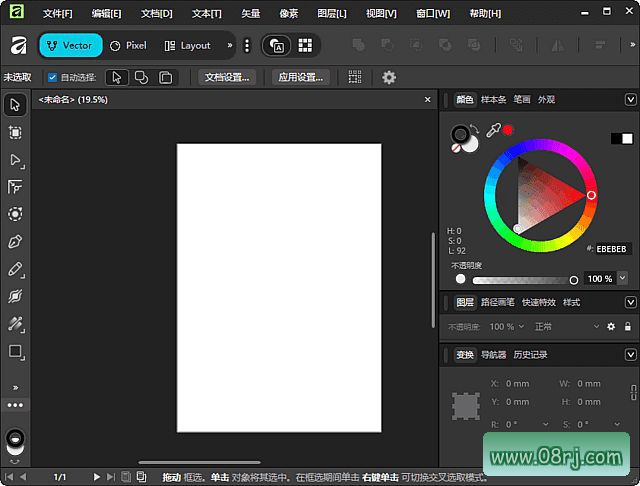The height and width of the screenshot is (486, 640).
Task: Click the 应用设置... button
Action: (301, 77)
